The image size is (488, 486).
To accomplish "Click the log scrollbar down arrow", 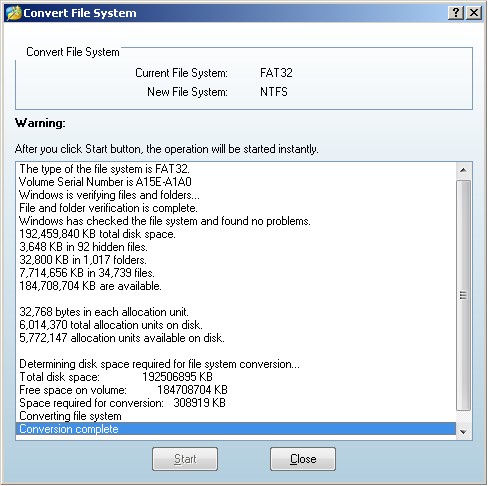I will tap(463, 432).
